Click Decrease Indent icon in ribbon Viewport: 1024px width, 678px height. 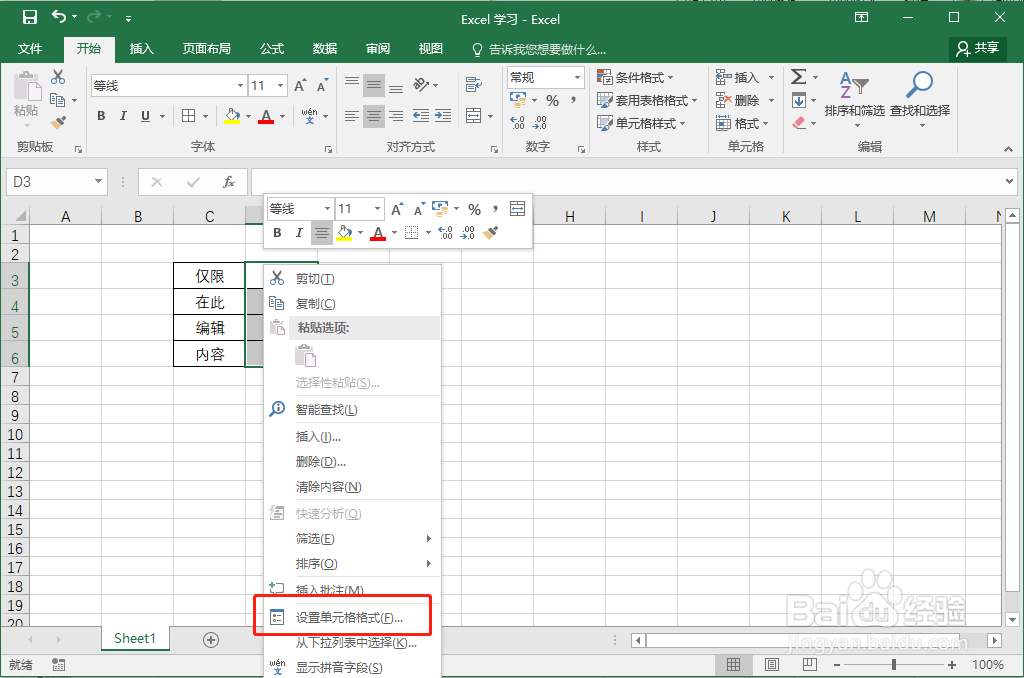(x=421, y=116)
